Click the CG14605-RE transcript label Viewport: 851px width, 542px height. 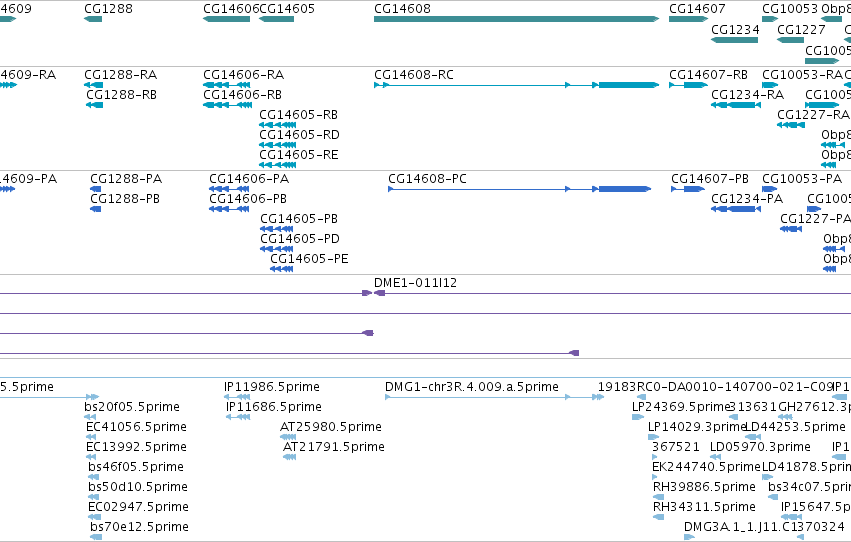pyautogui.click(x=299, y=155)
